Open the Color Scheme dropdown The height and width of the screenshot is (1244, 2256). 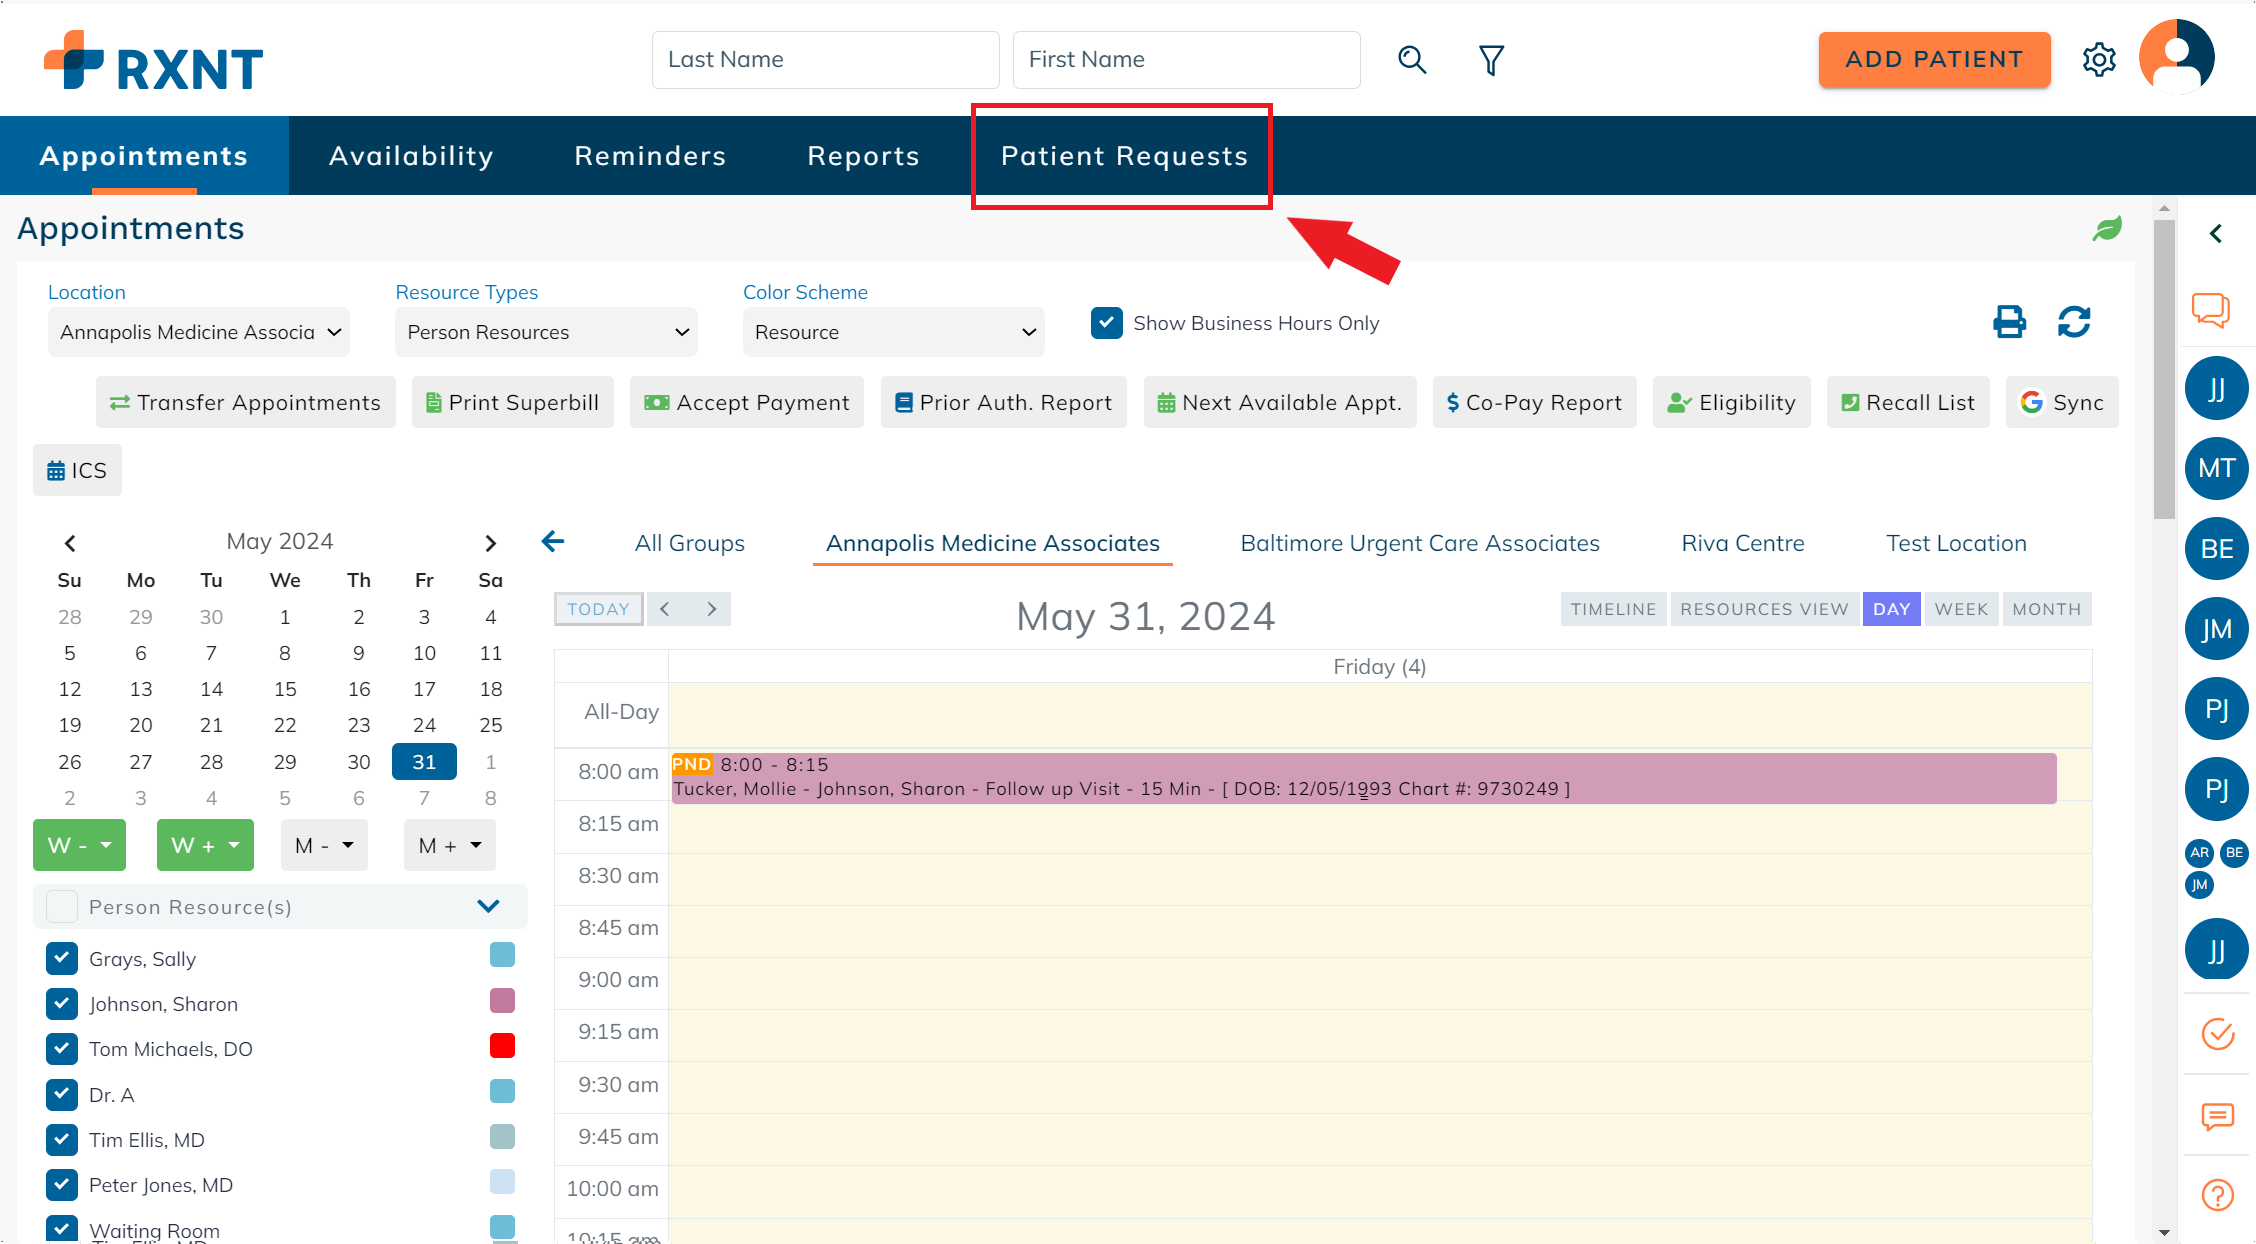tap(894, 332)
